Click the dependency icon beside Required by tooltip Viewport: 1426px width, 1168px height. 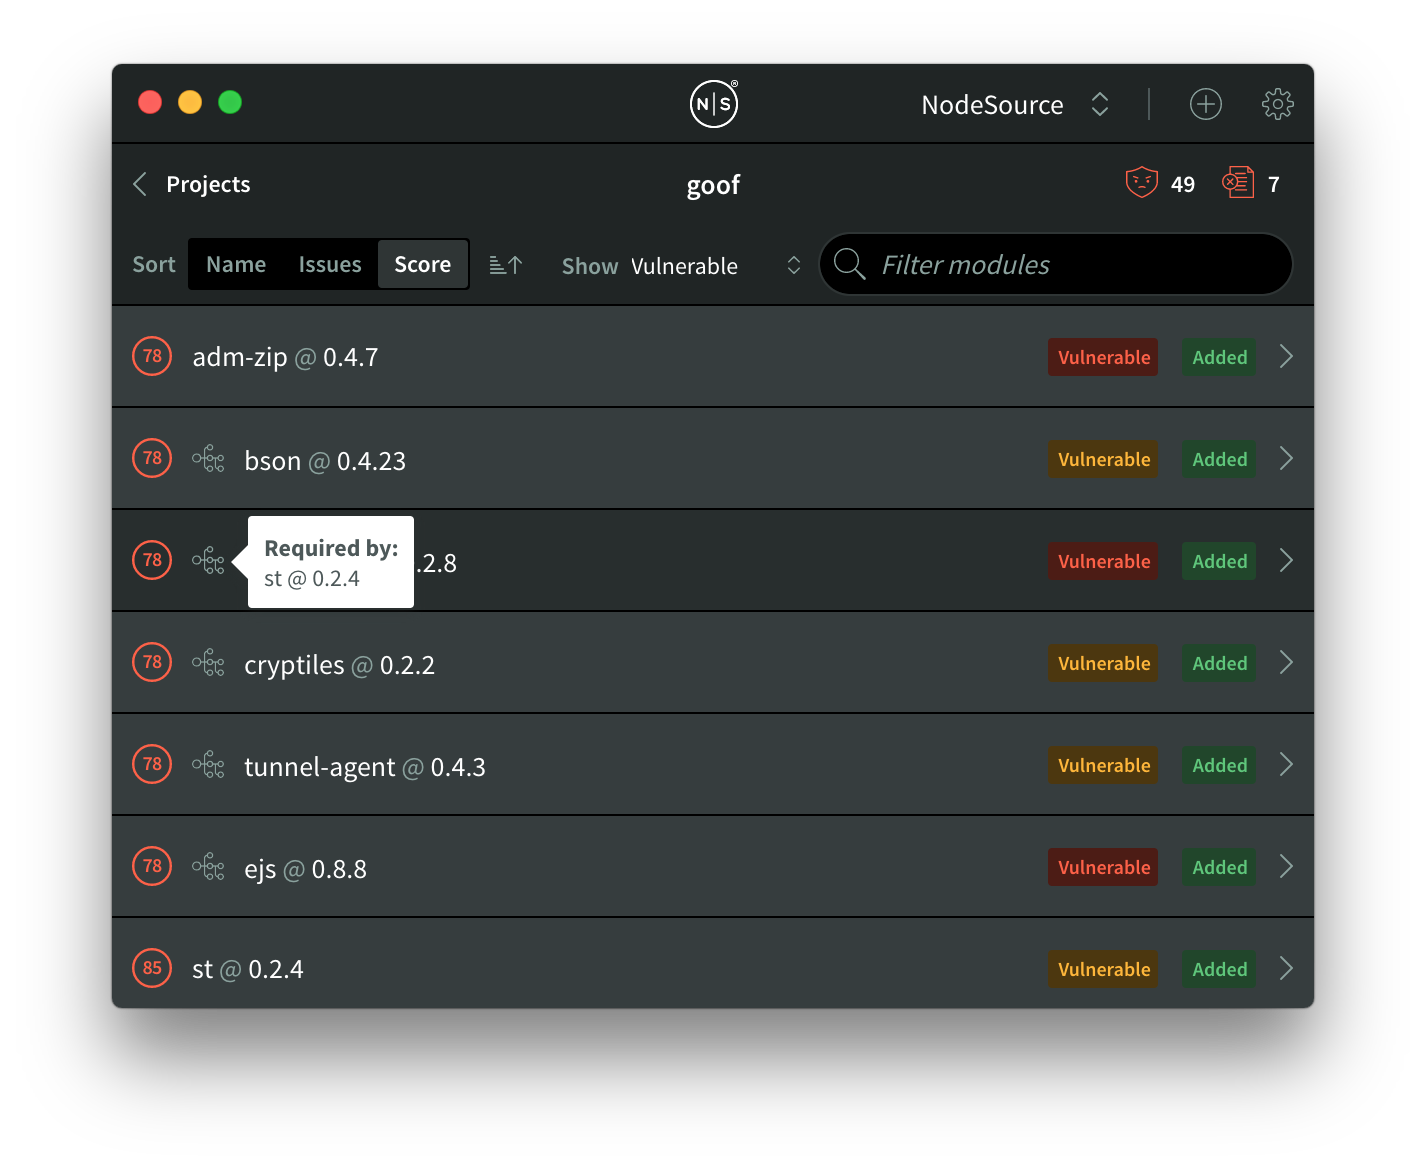coord(208,561)
